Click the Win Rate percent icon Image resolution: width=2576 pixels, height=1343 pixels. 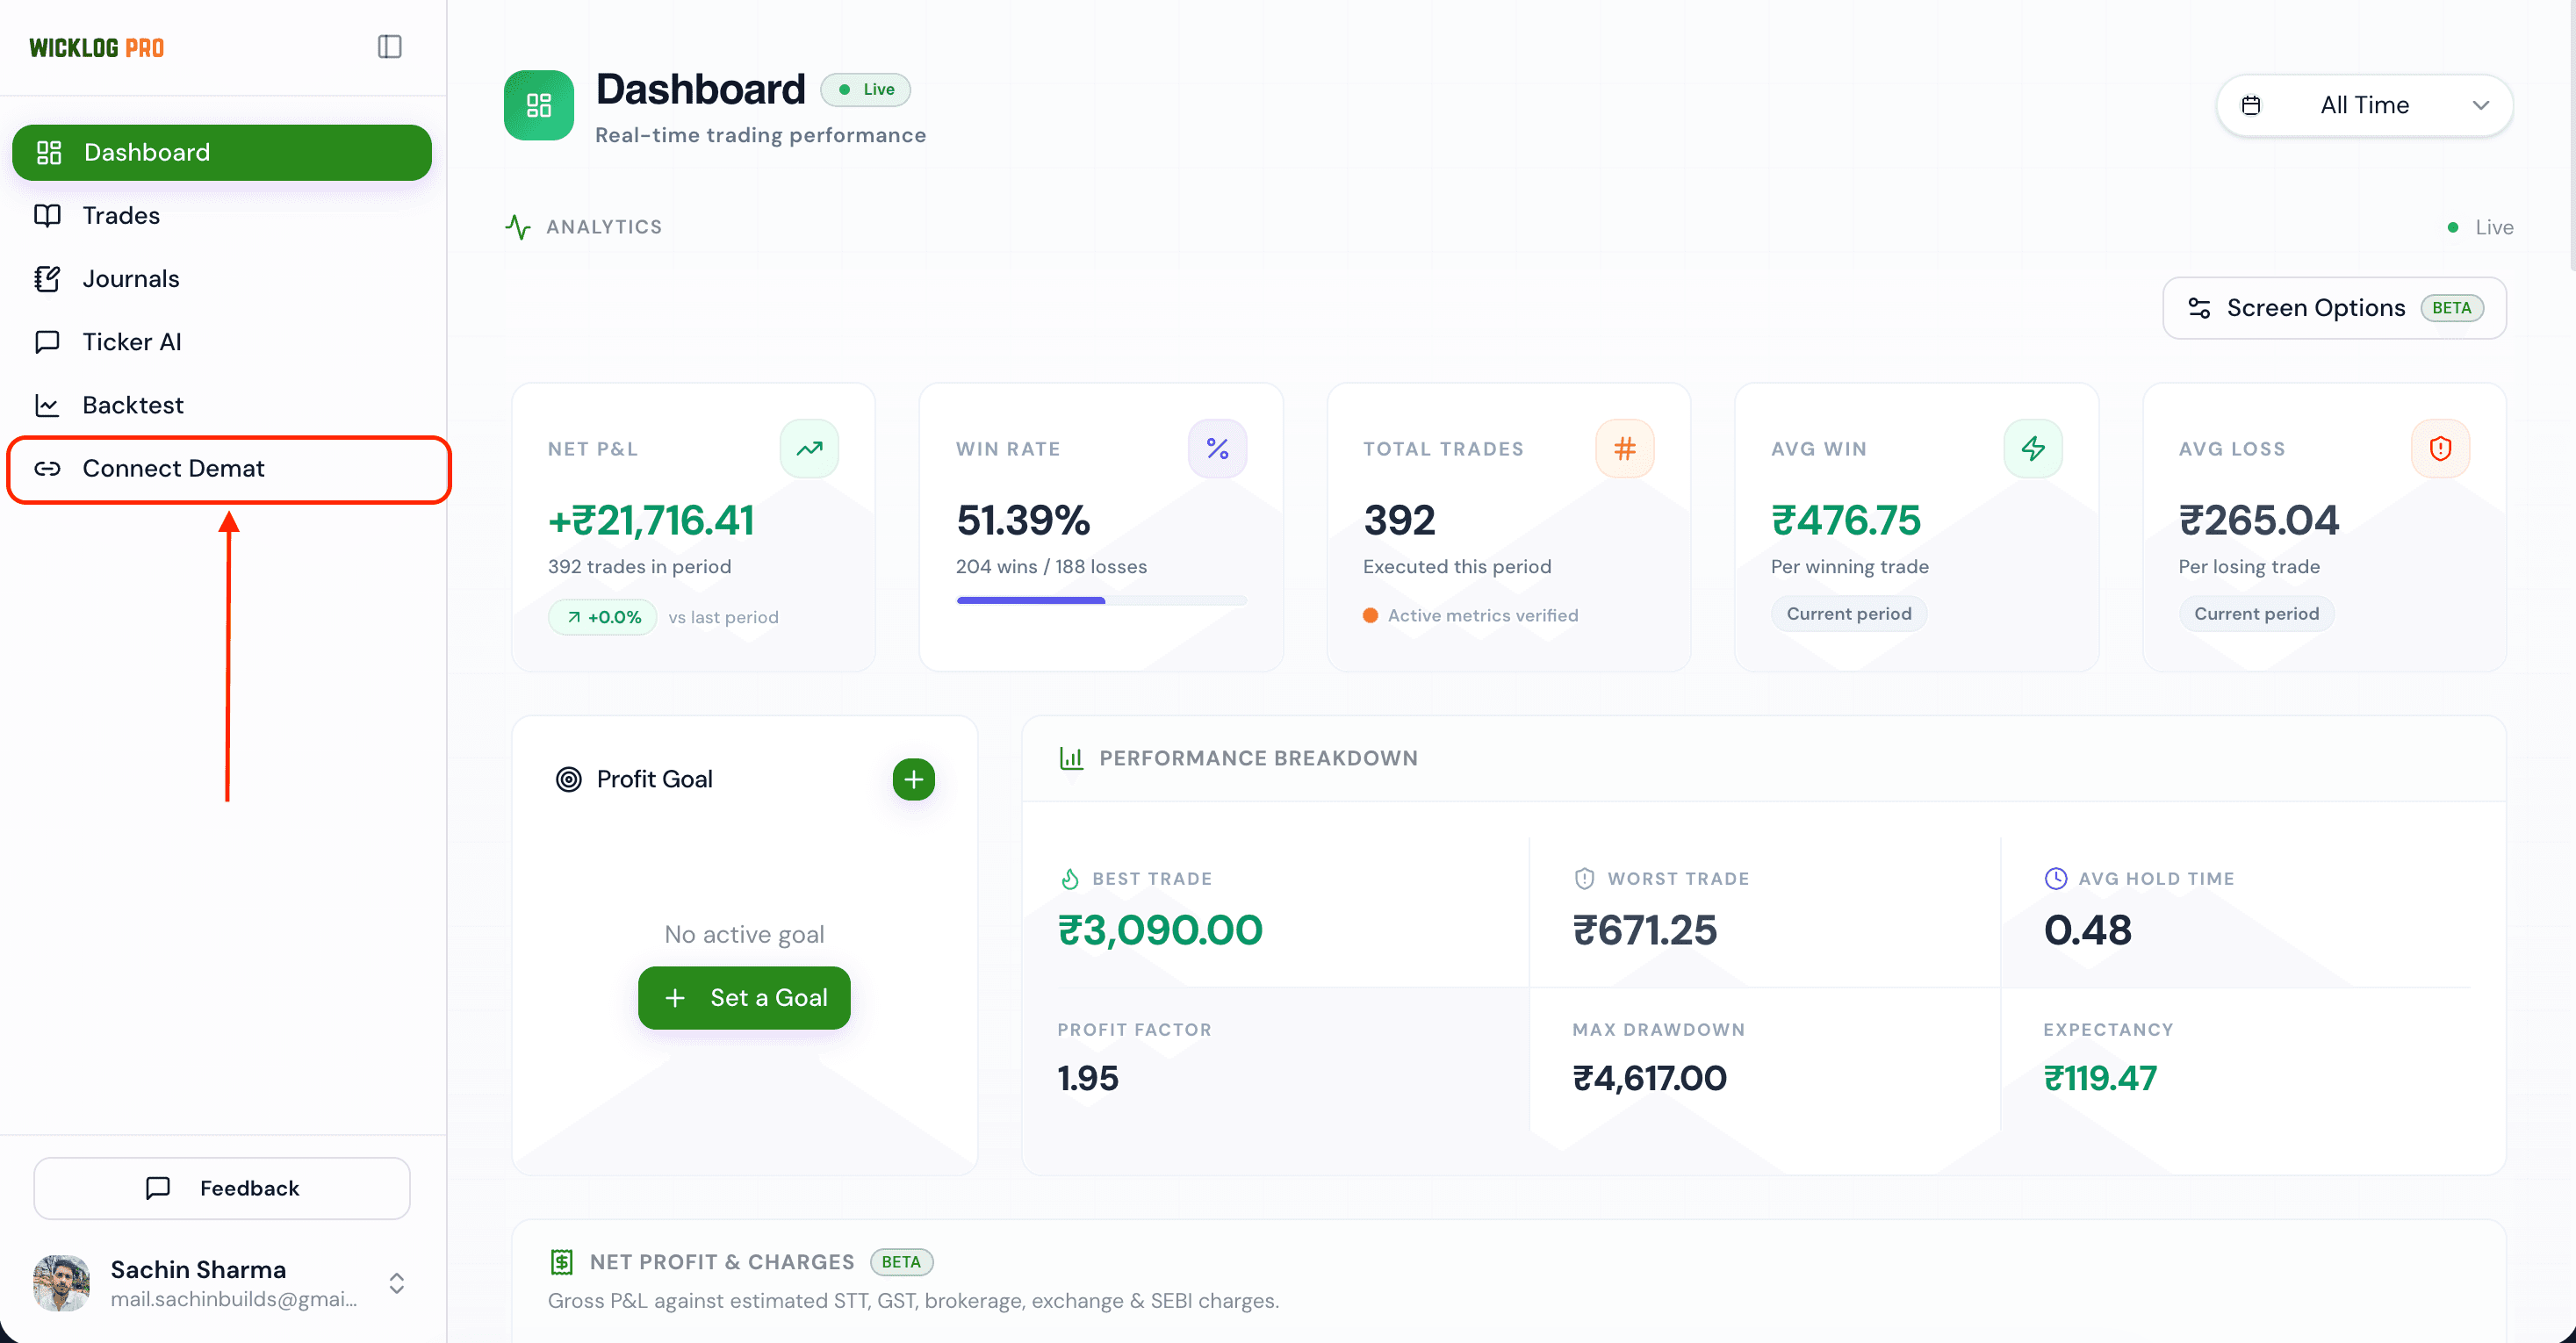tap(1217, 448)
